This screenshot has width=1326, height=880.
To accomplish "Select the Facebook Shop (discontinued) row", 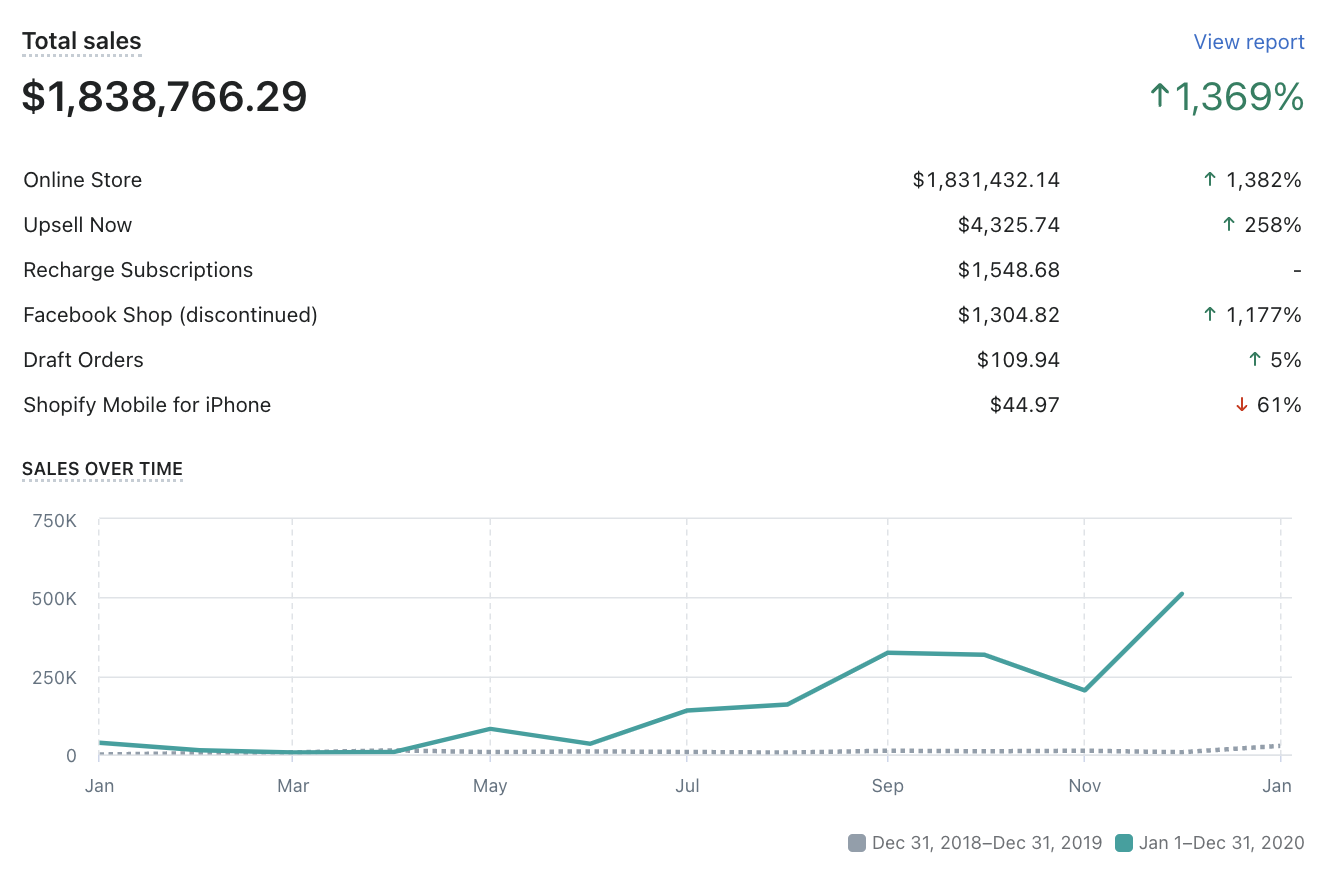I will pyautogui.click(x=170, y=315).
